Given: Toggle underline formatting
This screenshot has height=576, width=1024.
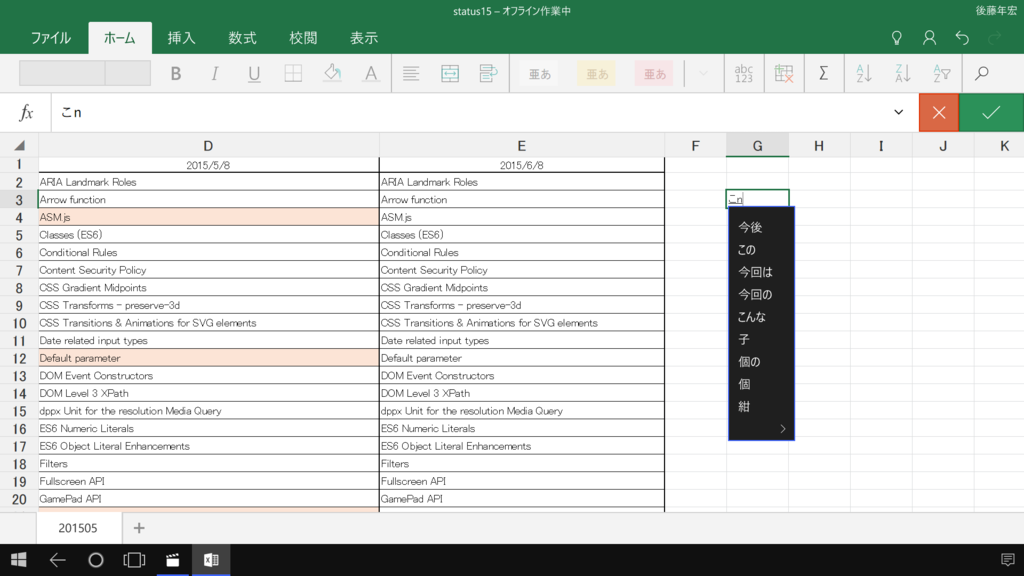Looking at the screenshot, I should (x=254, y=73).
